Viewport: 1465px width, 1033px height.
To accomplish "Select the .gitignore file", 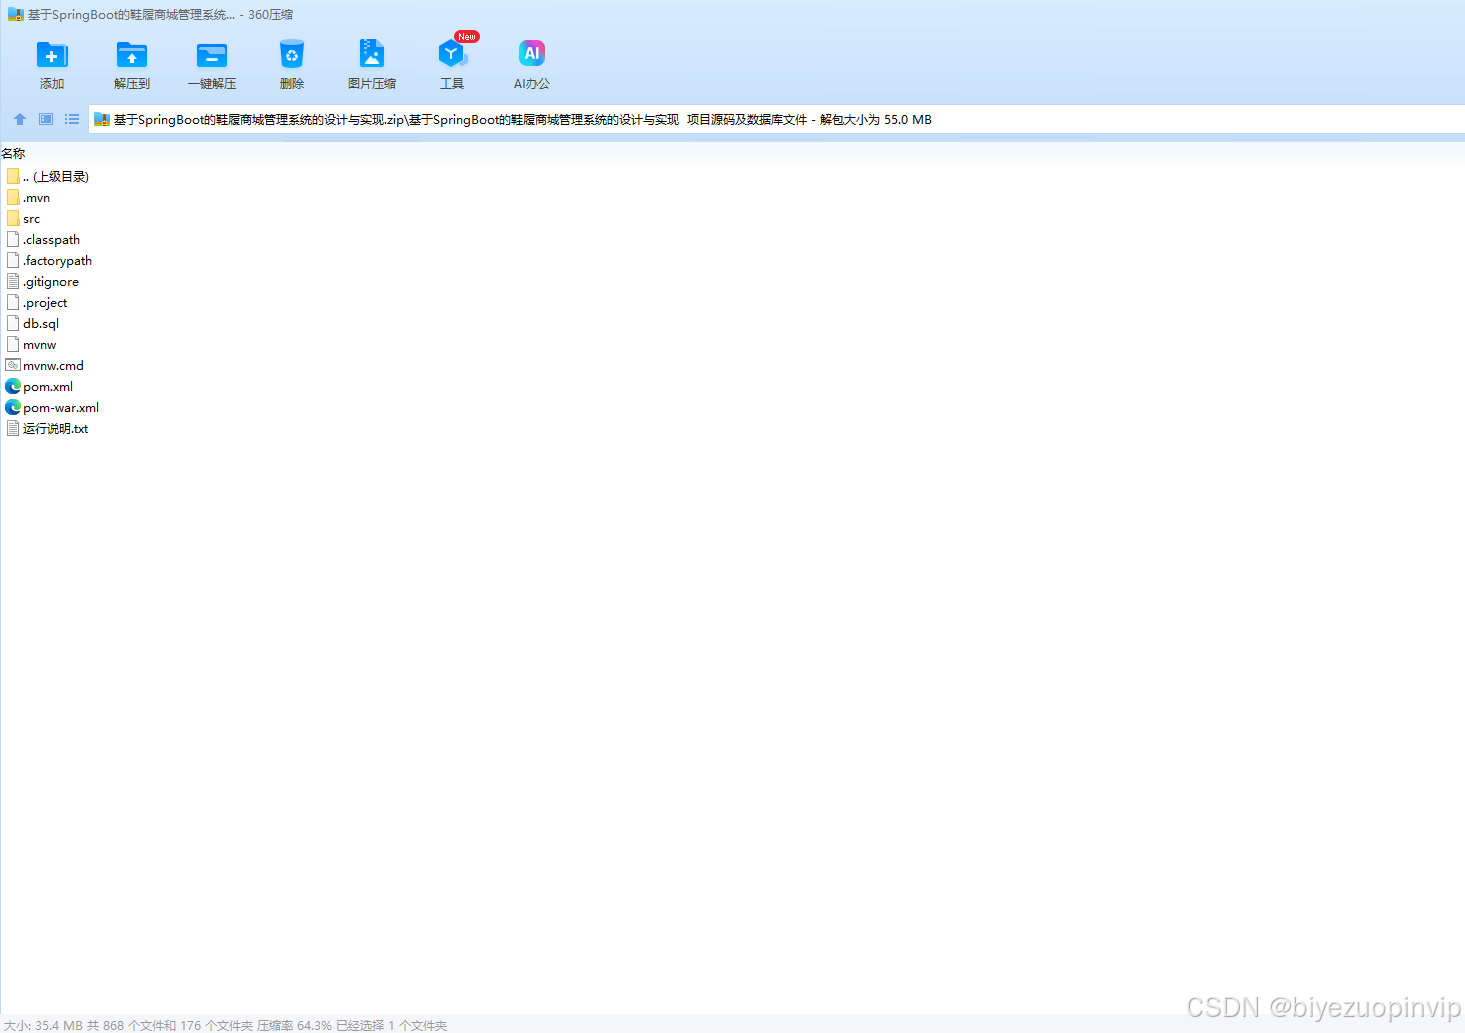I will (42, 282).
